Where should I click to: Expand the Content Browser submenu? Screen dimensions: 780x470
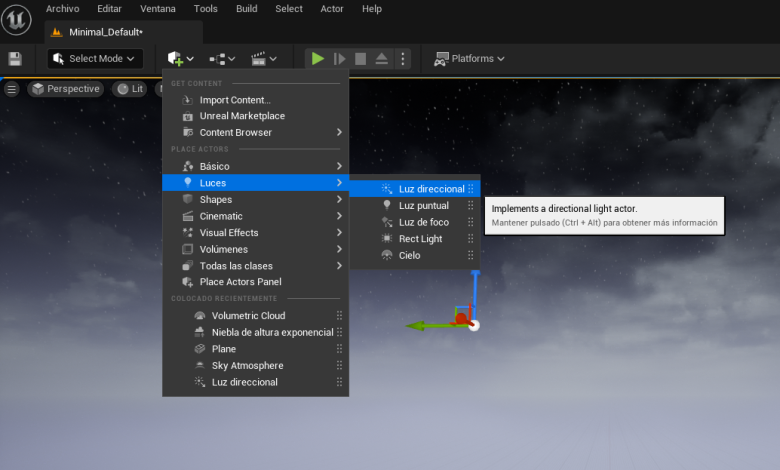256,132
